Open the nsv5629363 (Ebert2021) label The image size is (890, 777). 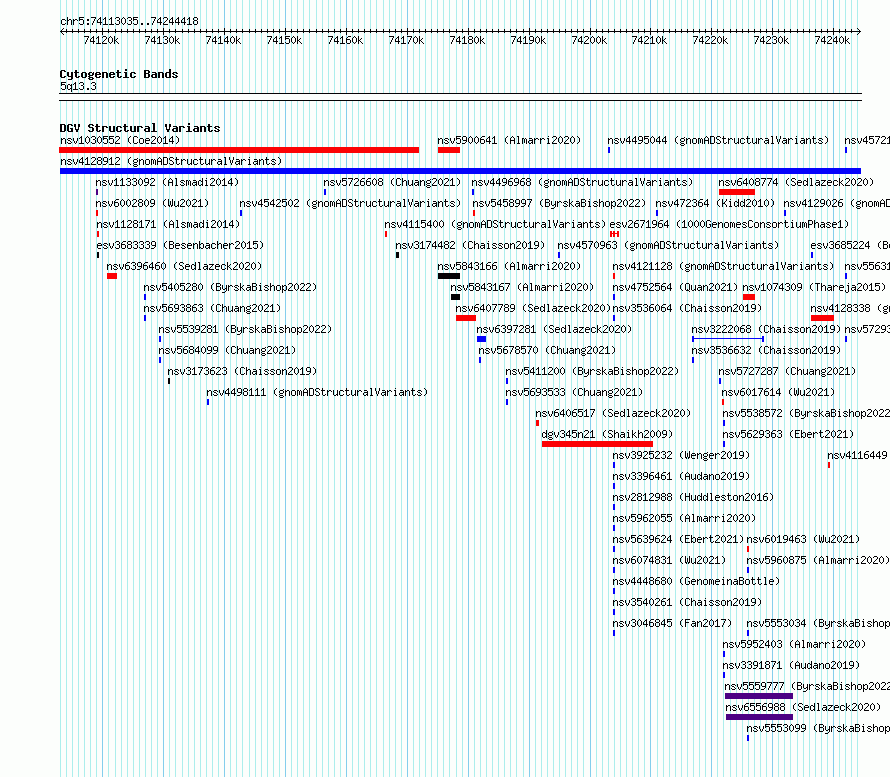pyautogui.click(x=788, y=434)
